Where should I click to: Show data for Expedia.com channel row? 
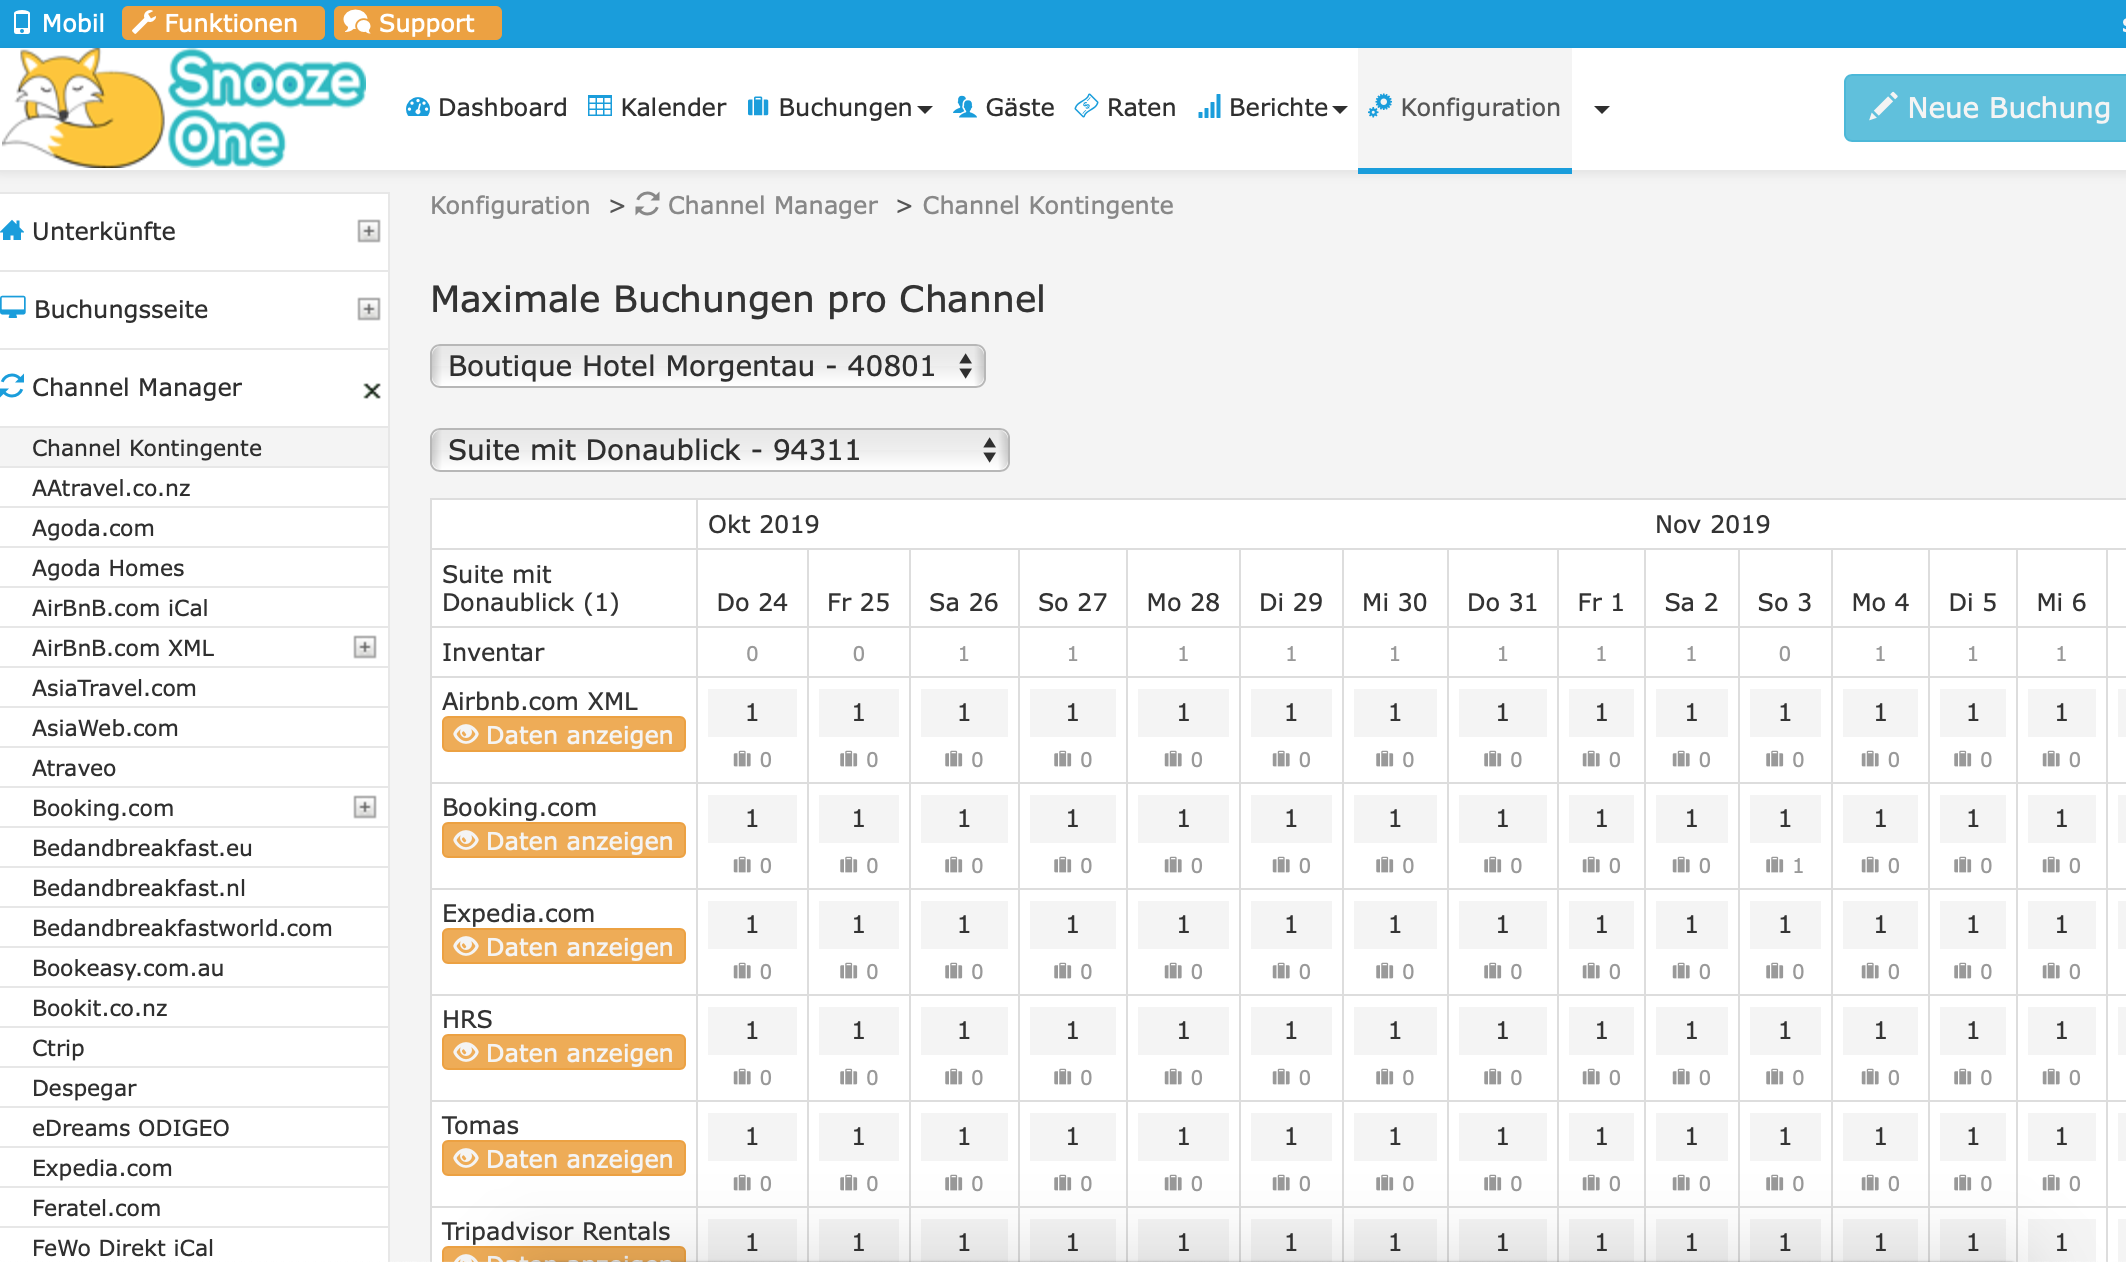pyautogui.click(x=564, y=947)
